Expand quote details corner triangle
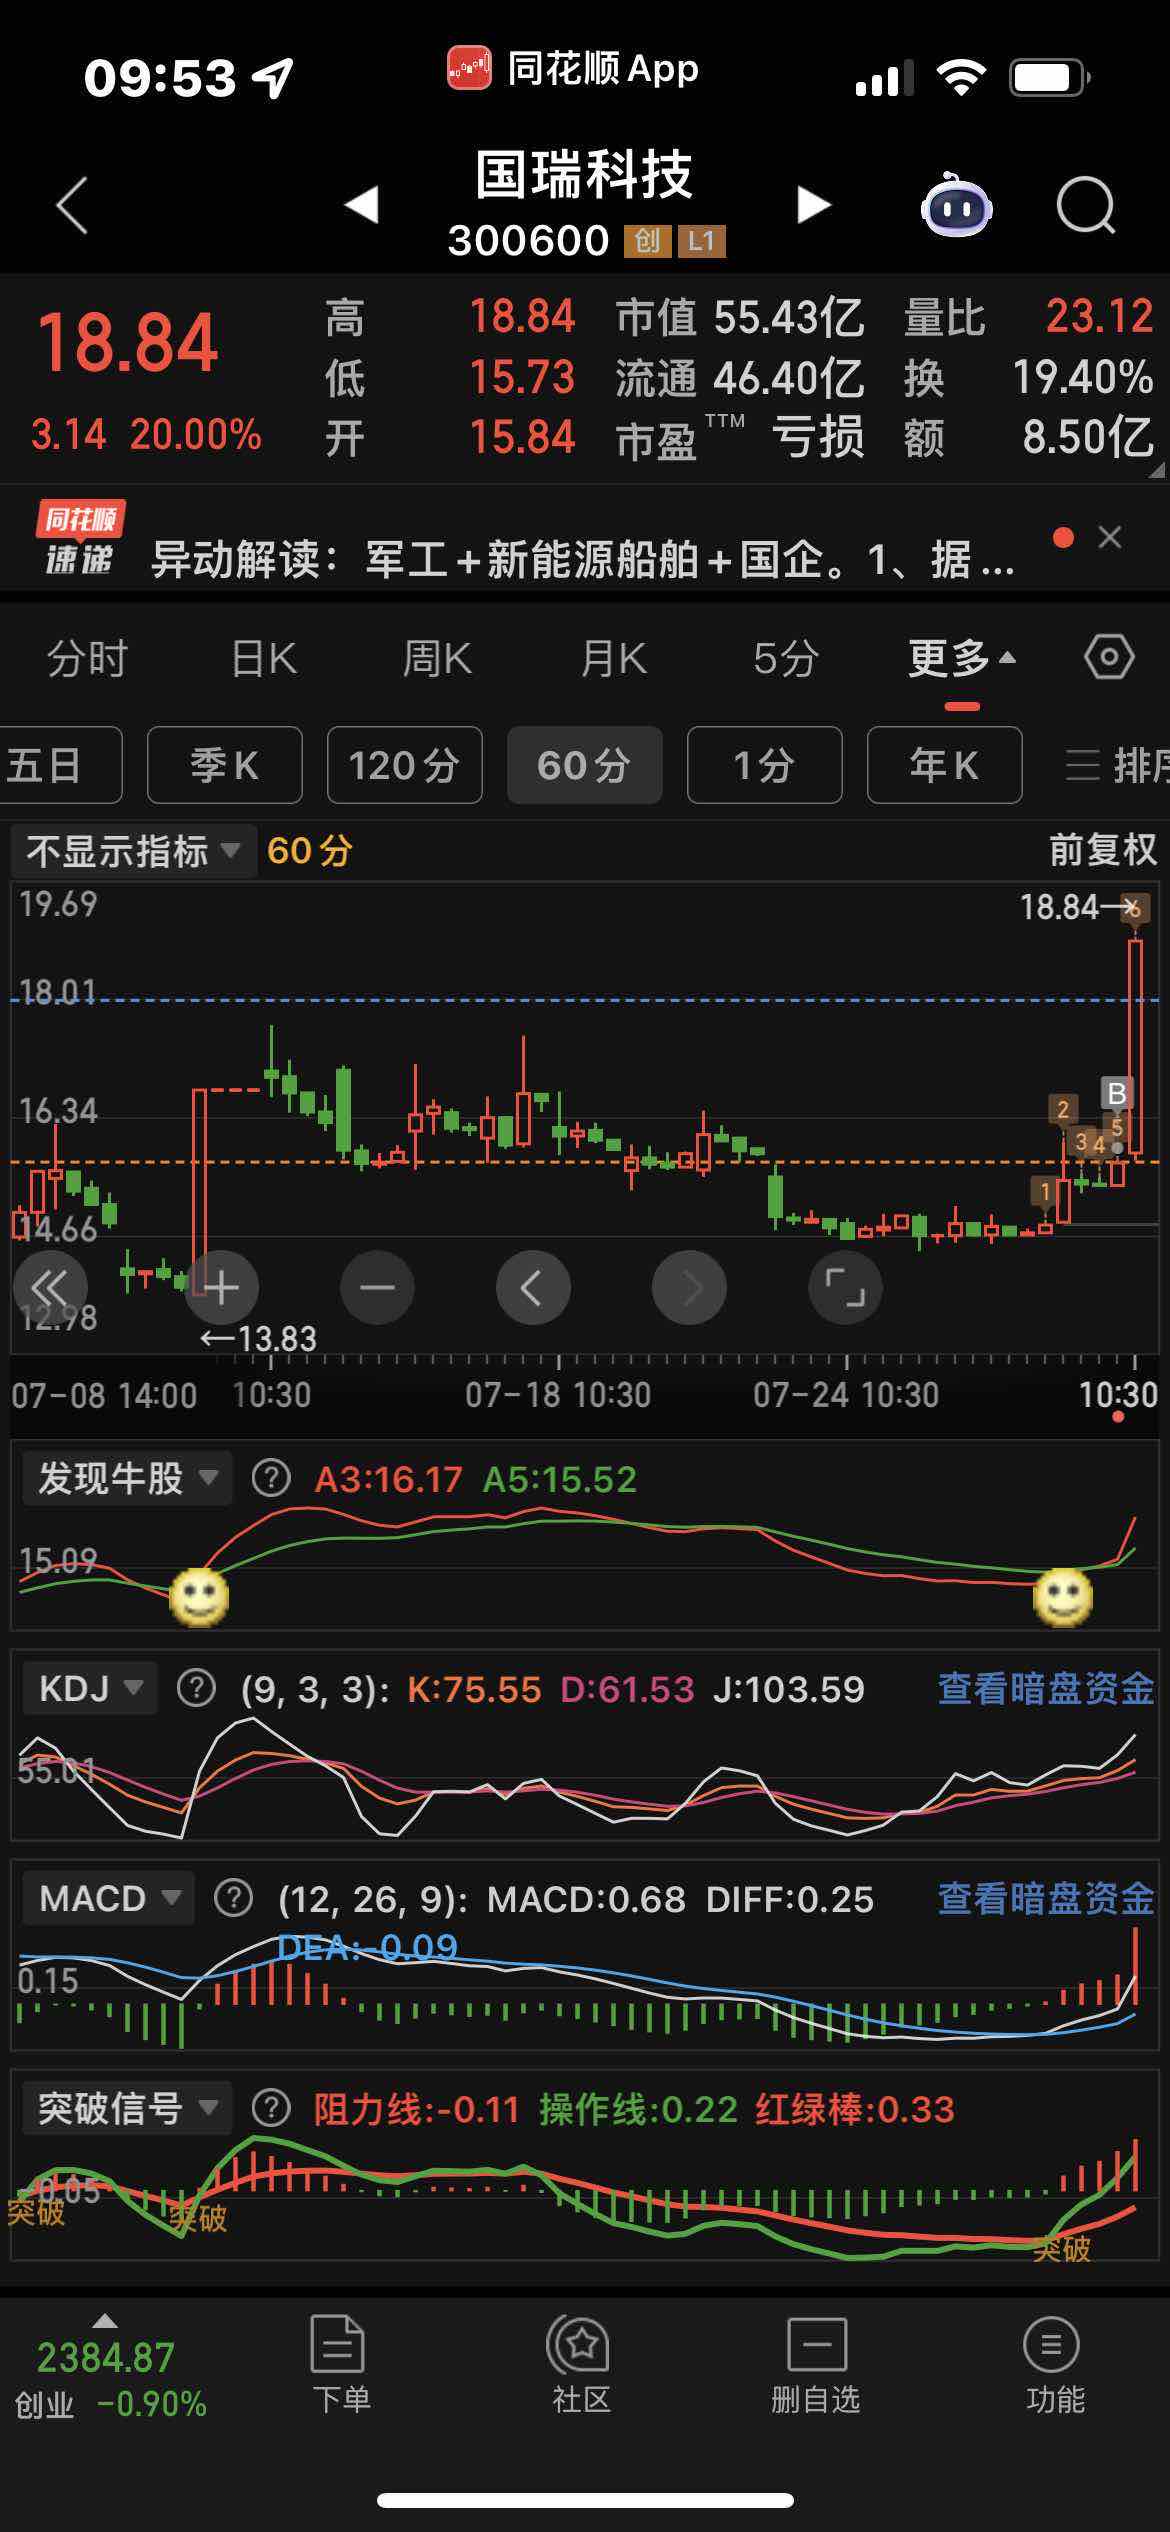The image size is (1170, 2532). point(1157,469)
